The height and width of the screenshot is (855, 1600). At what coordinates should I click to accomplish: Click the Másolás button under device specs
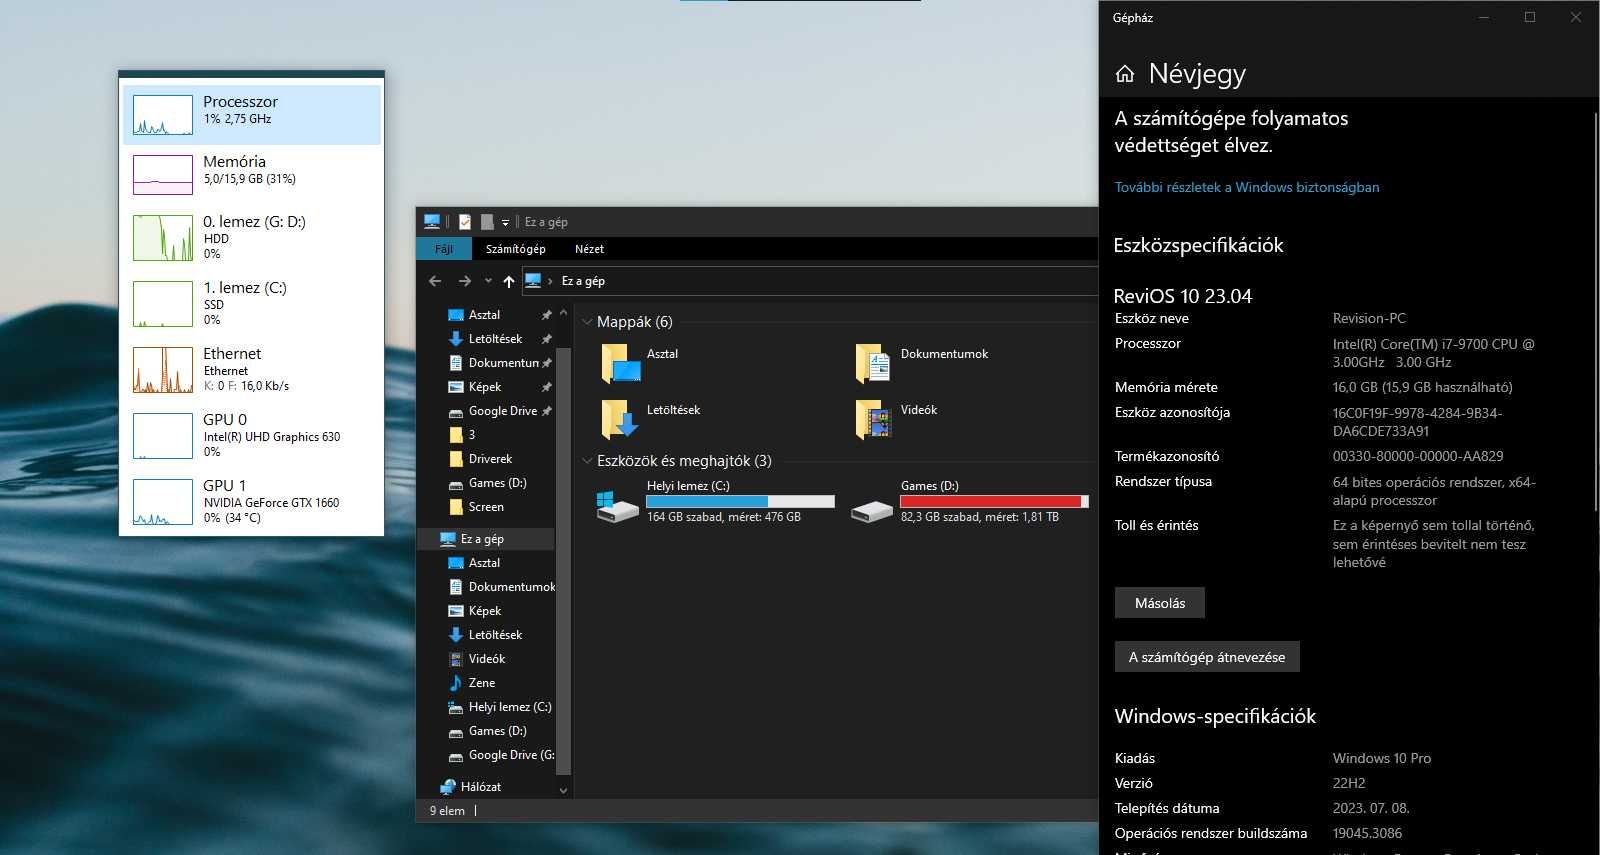tap(1160, 603)
